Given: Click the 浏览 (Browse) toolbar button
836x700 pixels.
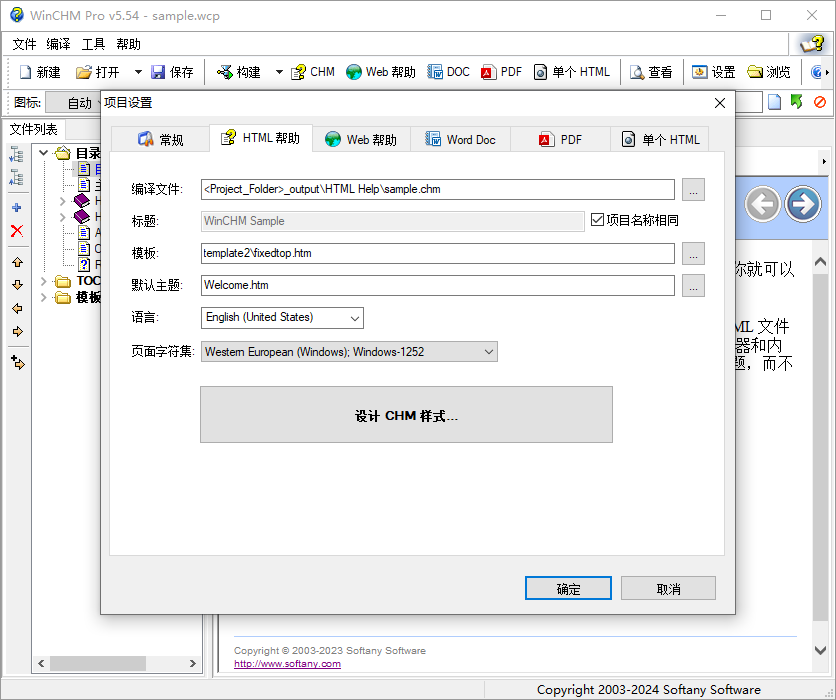Looking at the screenshot, I should (x=768, y=72).
